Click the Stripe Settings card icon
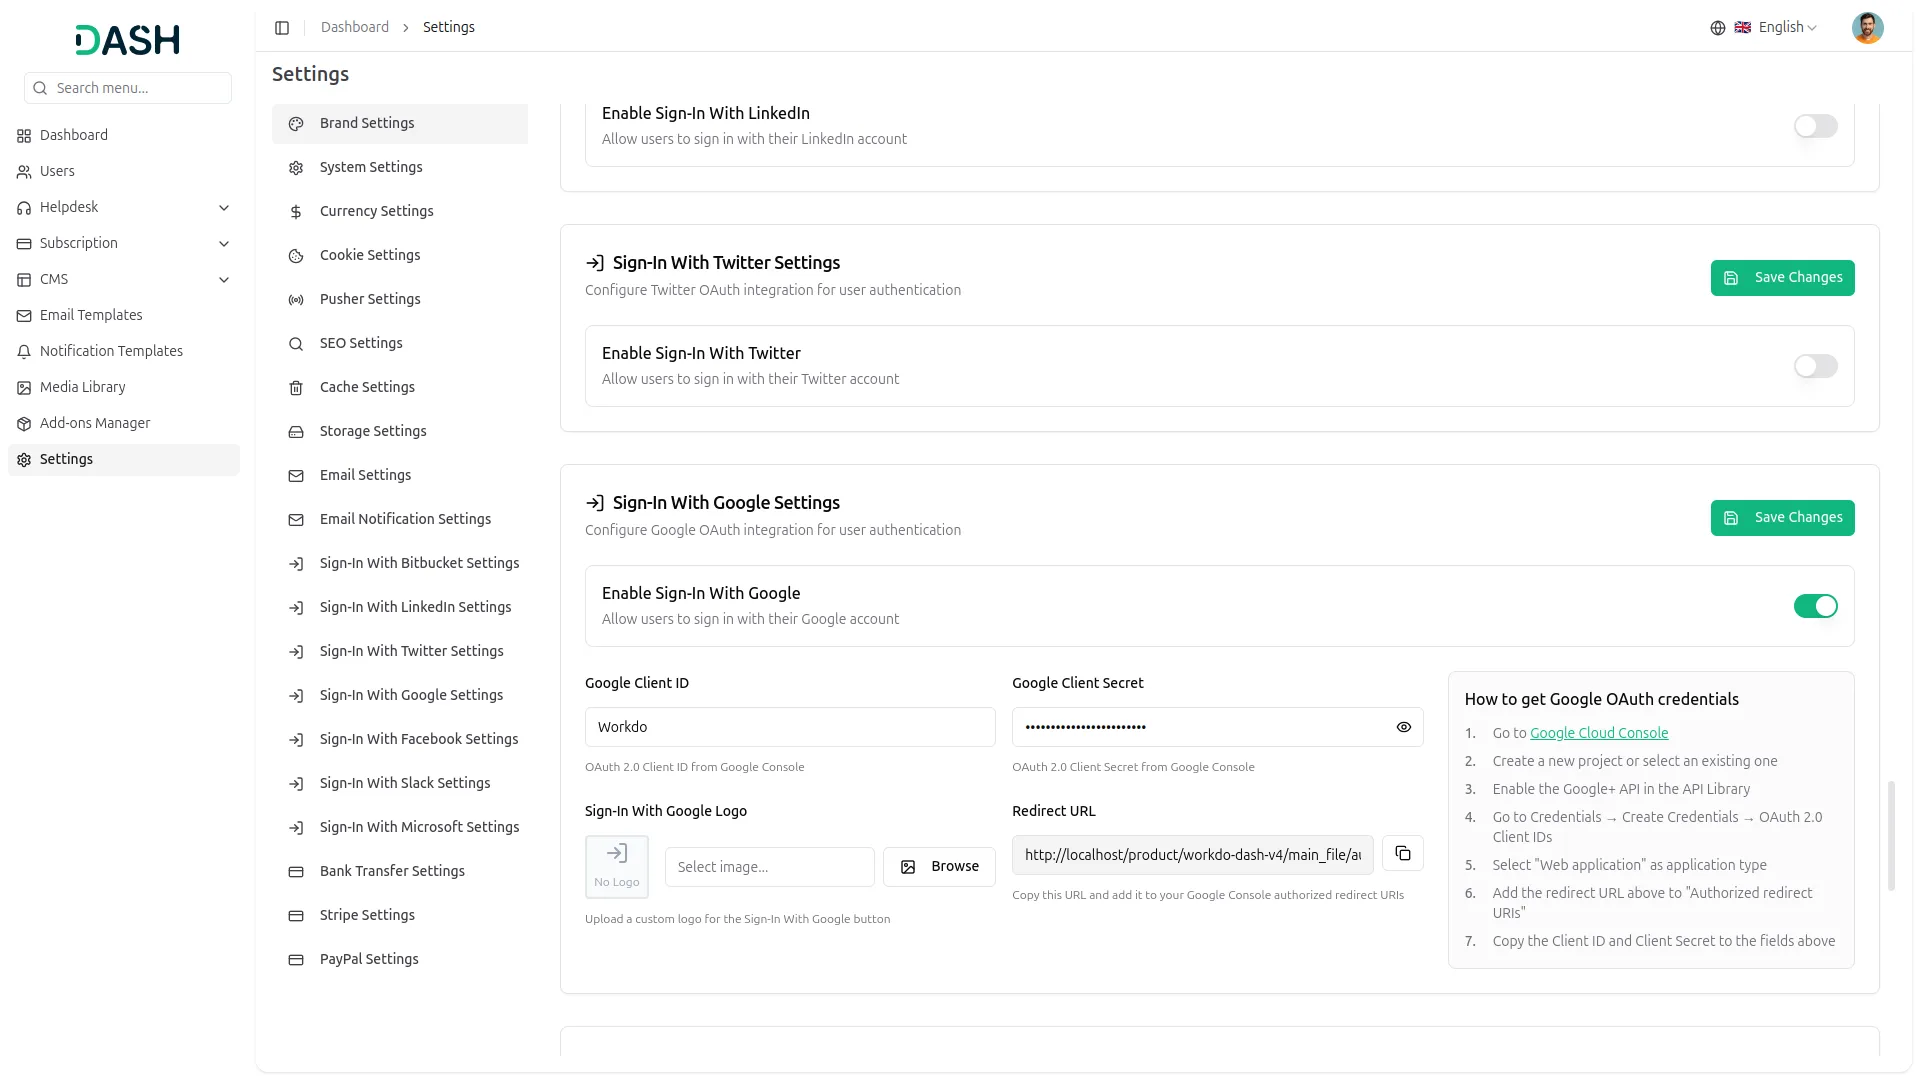 click(296, 916)
